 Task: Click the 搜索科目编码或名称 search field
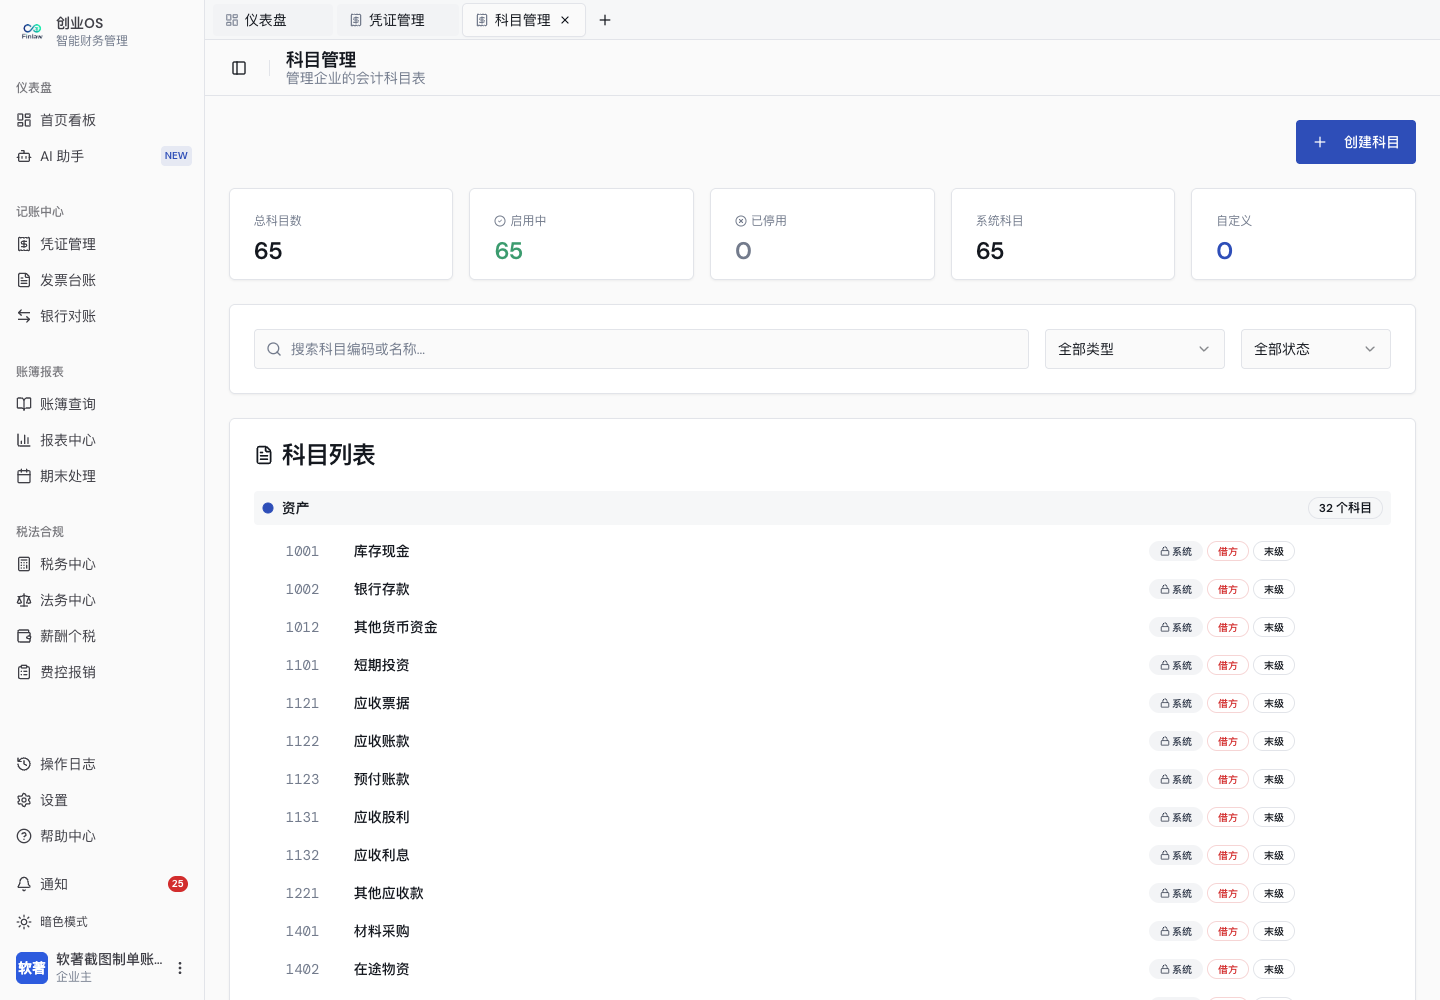pyautogui.click(x=641, y=349)
